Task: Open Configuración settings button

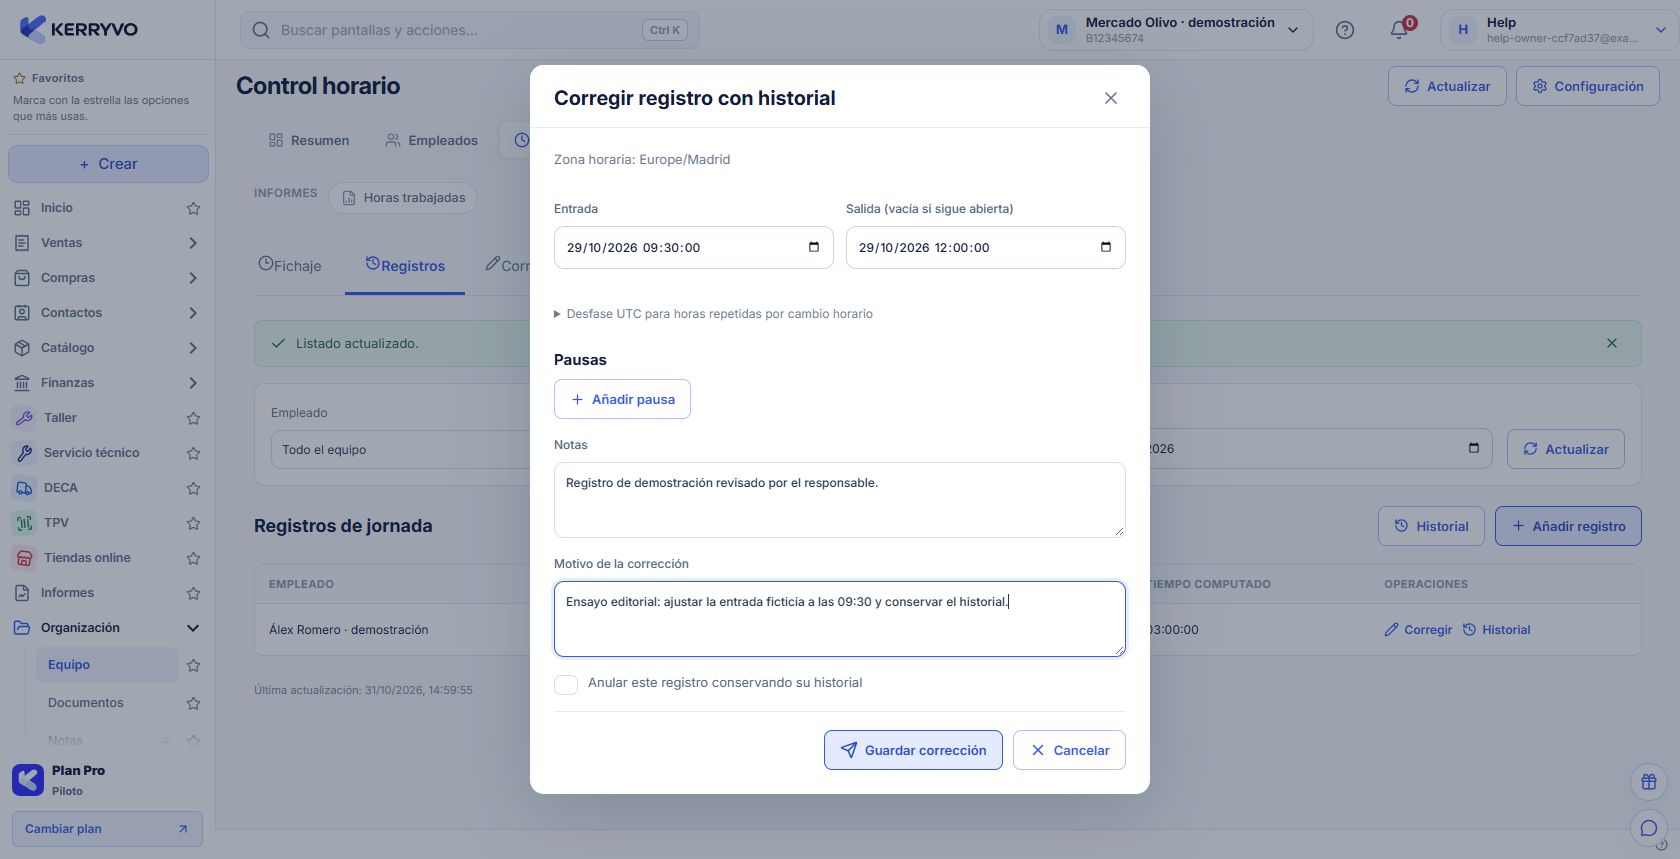Action: (x=1588, y=86)
